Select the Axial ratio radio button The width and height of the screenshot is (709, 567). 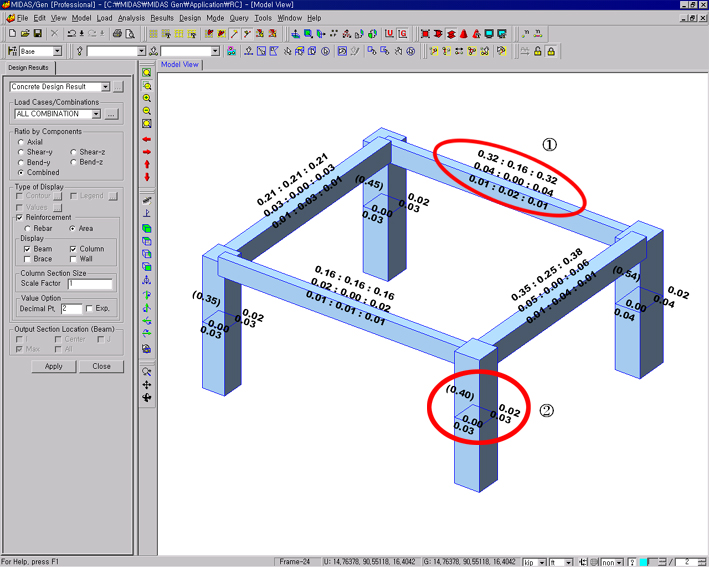click(22, 142)
